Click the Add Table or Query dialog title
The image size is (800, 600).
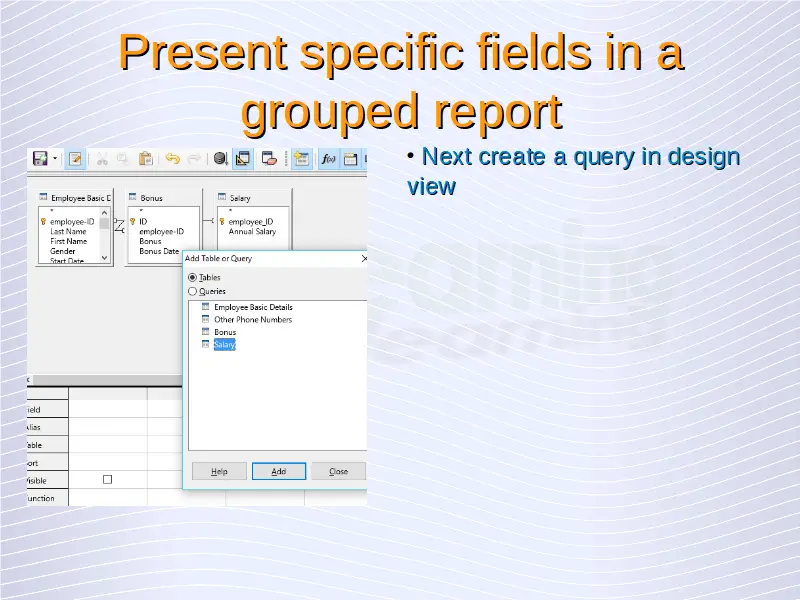click(218, 259)
